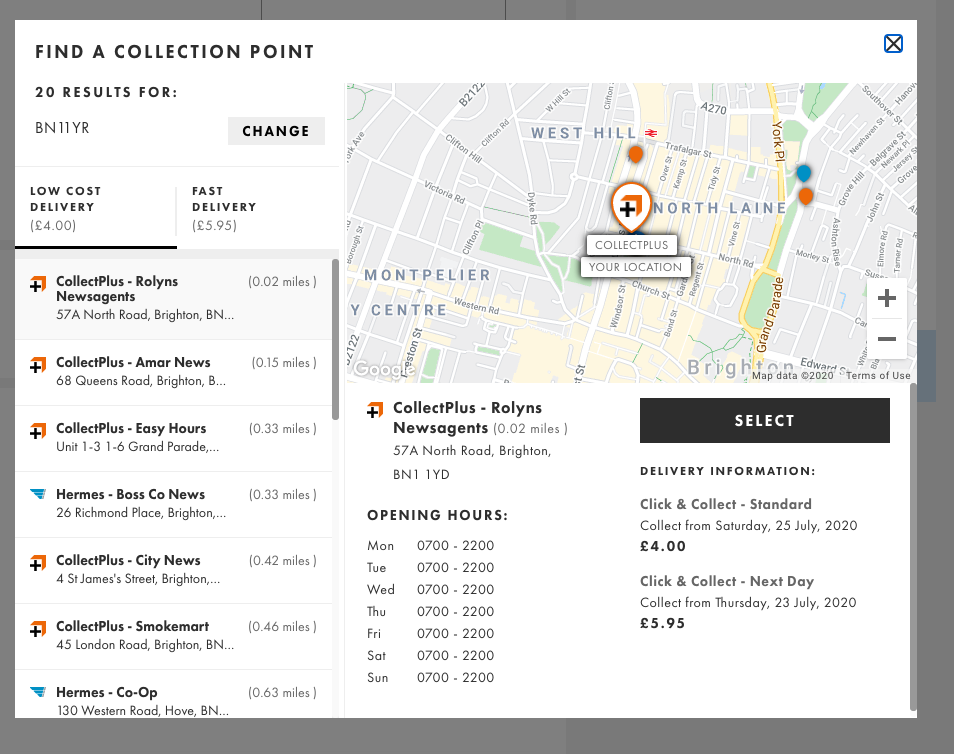Click the £5.95 next day price
Image resolution: width=954 pixels, height=754 pixels.
coord(663,623)
